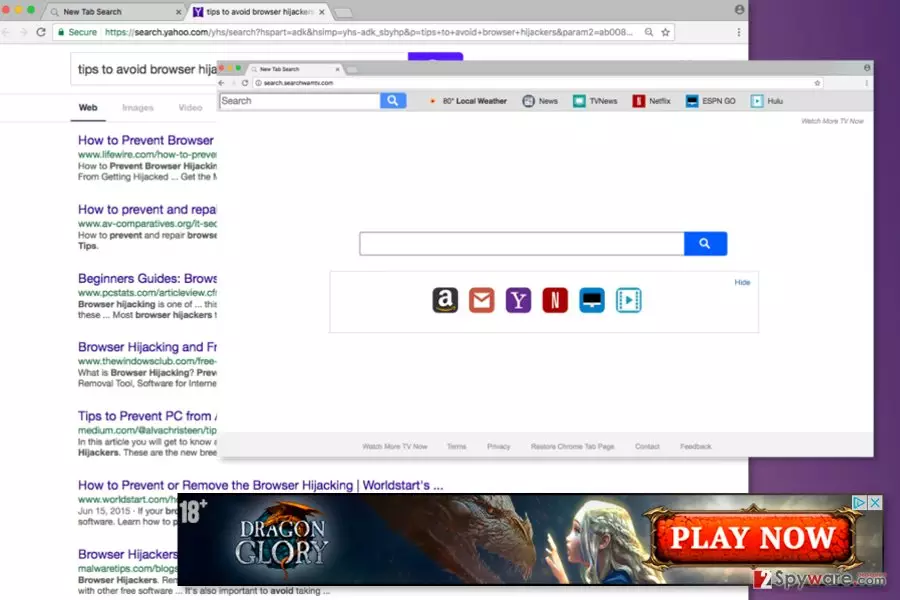Click the Play Now ad button

pos(752,537)
